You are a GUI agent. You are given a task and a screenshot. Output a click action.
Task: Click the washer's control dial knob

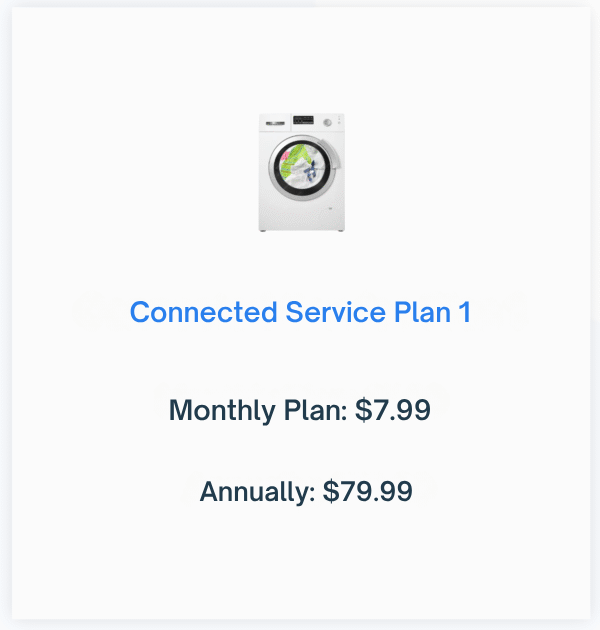coord(328,123)
